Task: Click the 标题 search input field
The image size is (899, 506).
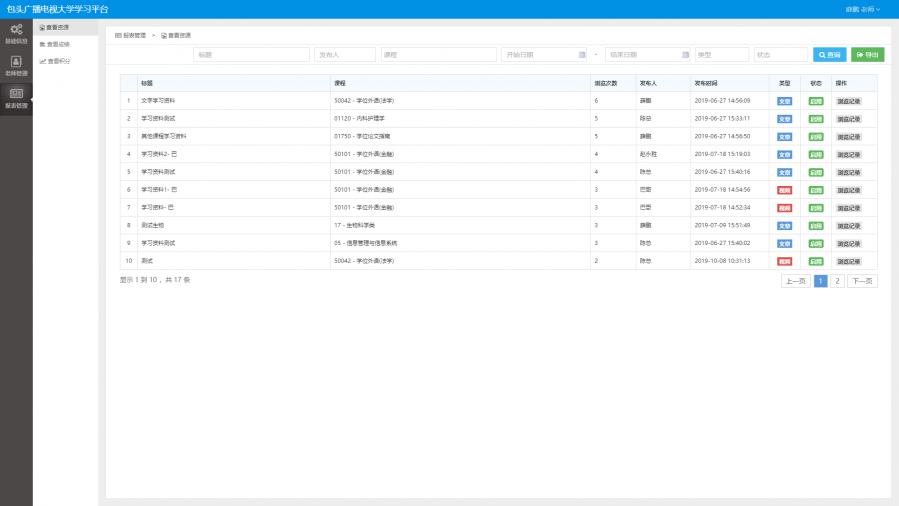Action: pyautogui.click(x=237, y=55)
